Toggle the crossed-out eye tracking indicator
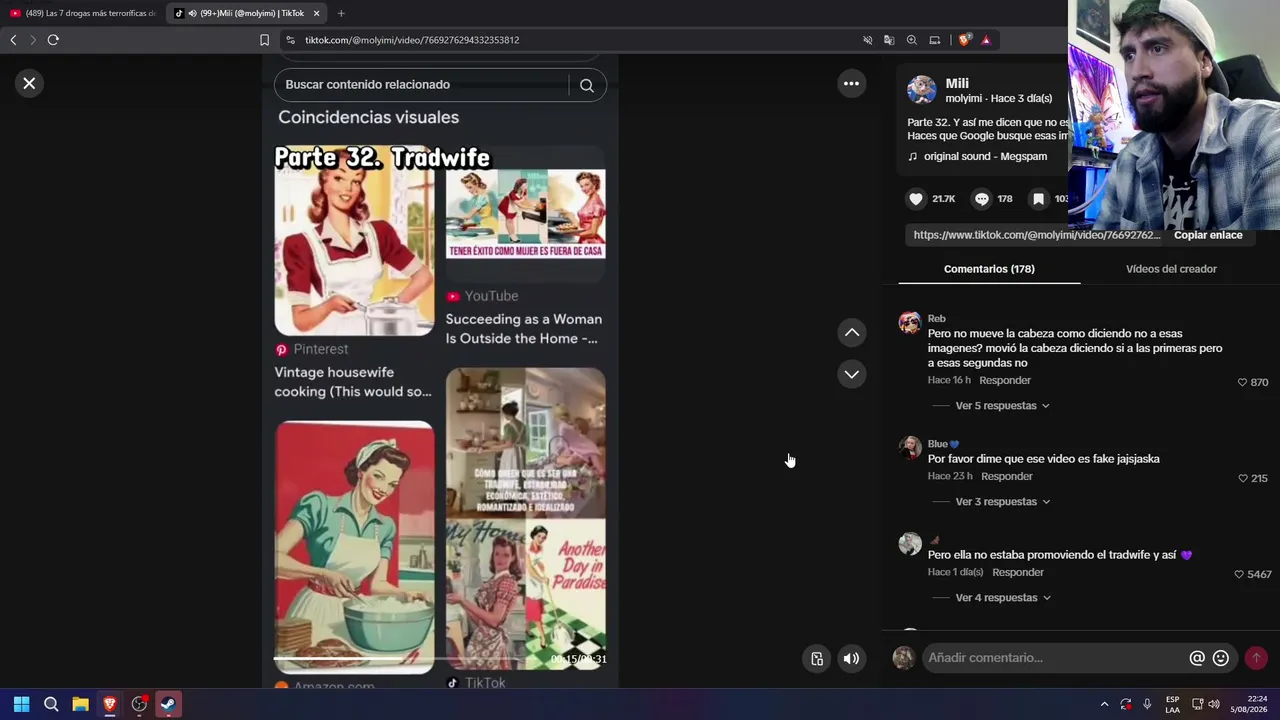This screenshot has width=1280, height=720. [867, 40]
